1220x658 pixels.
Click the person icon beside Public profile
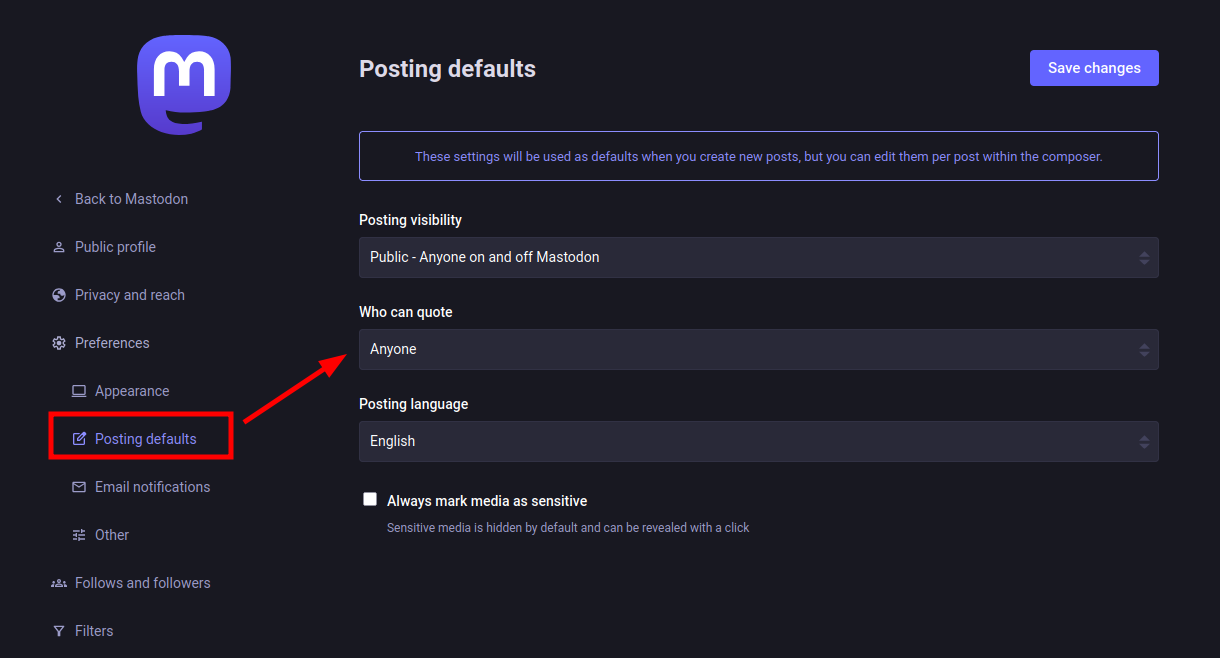pos(59,247)
